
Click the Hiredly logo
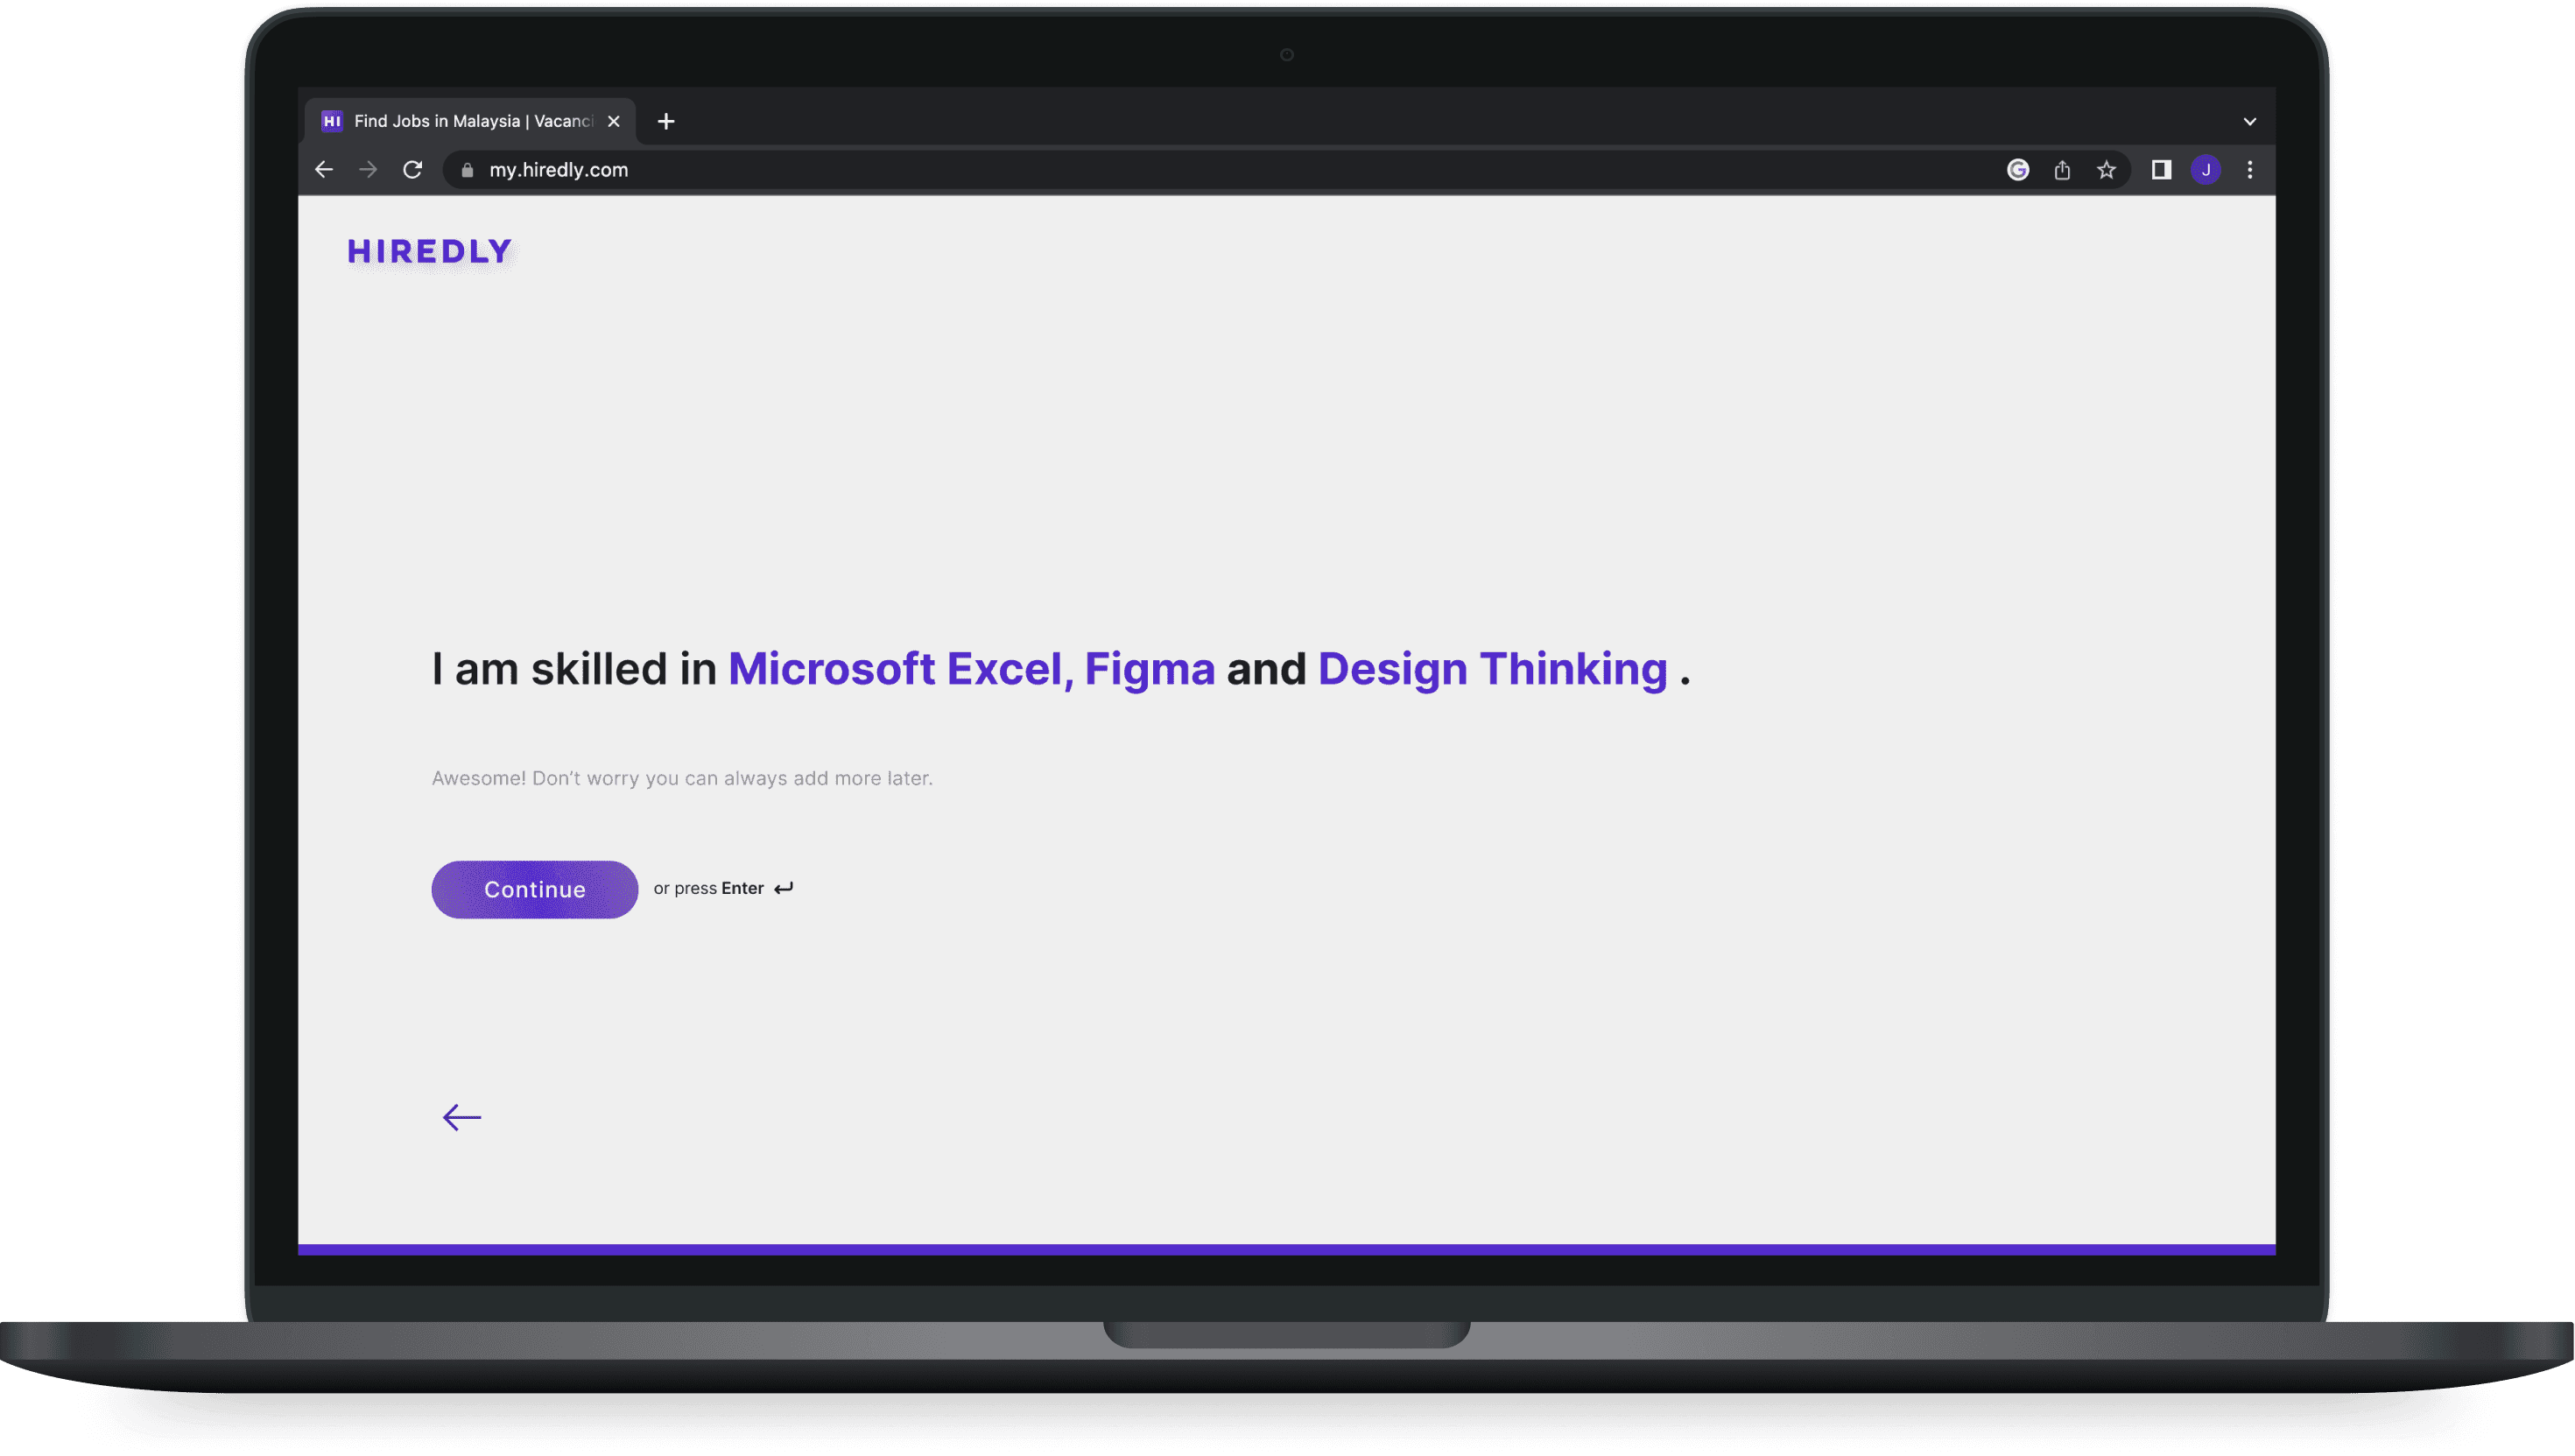[x=429, y=251]
